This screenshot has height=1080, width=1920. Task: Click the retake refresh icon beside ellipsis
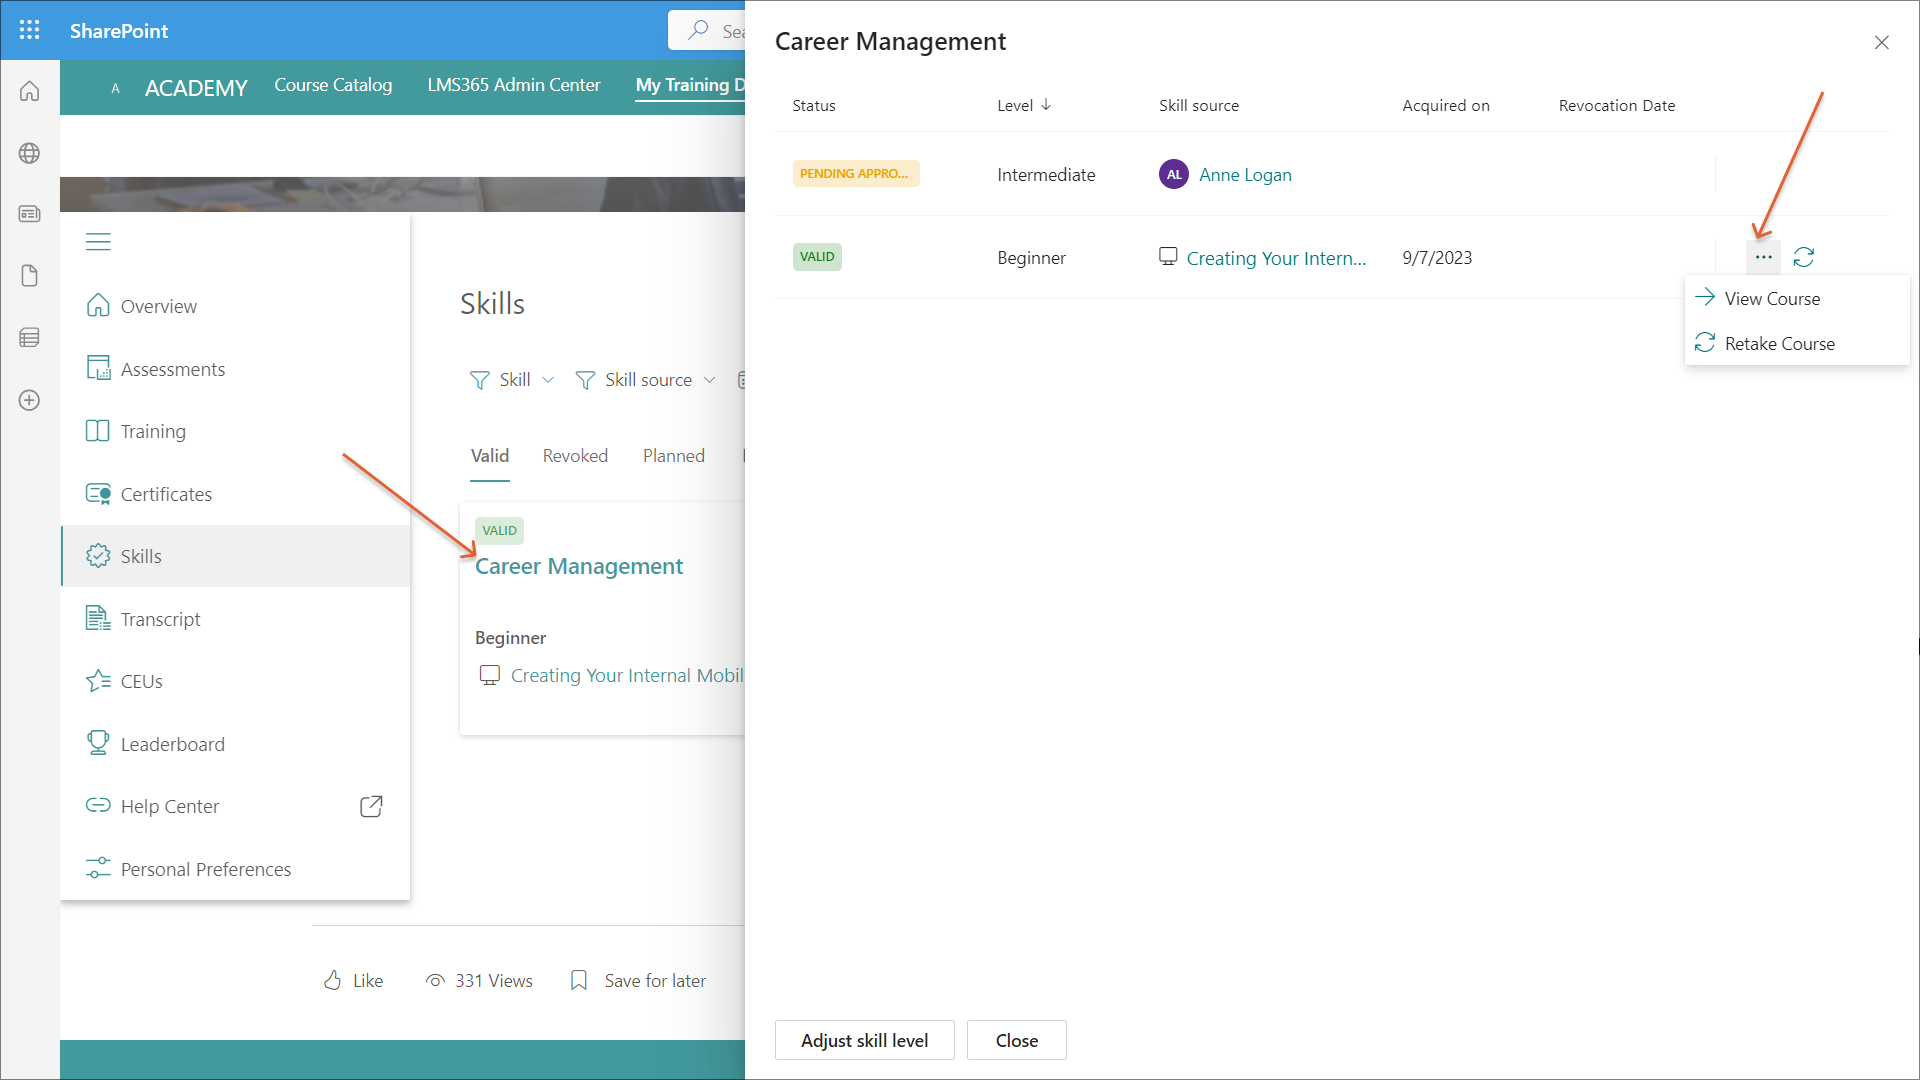[1804, 257]
